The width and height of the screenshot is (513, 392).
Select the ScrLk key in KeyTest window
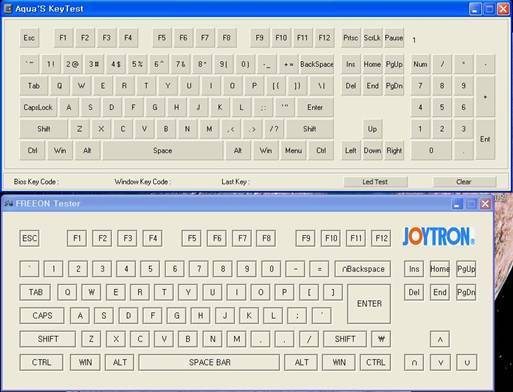click(372, 38)
